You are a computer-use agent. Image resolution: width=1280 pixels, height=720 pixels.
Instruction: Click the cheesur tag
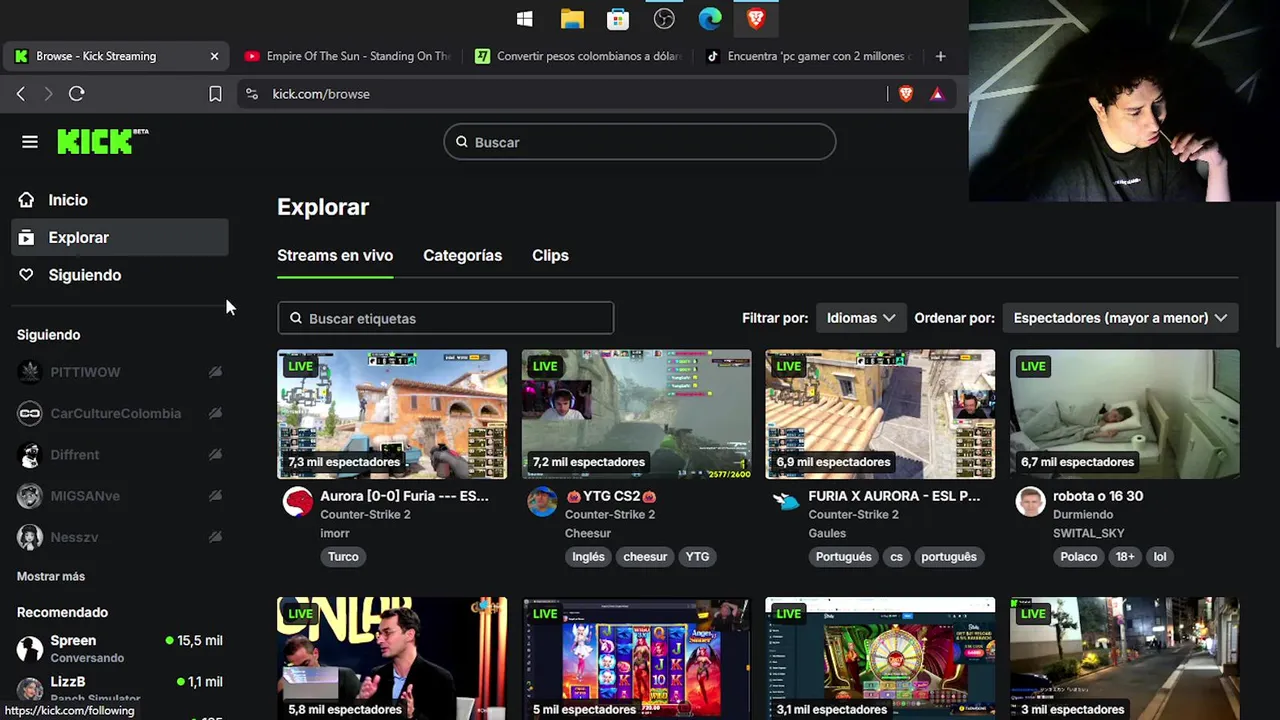coord(645,557)
